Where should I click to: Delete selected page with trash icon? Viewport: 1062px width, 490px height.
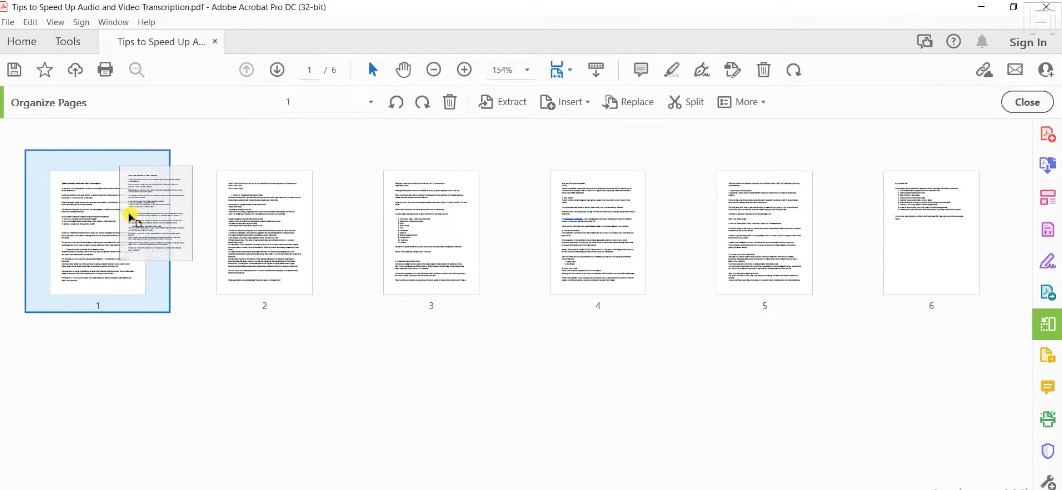(x=450, y=102)
